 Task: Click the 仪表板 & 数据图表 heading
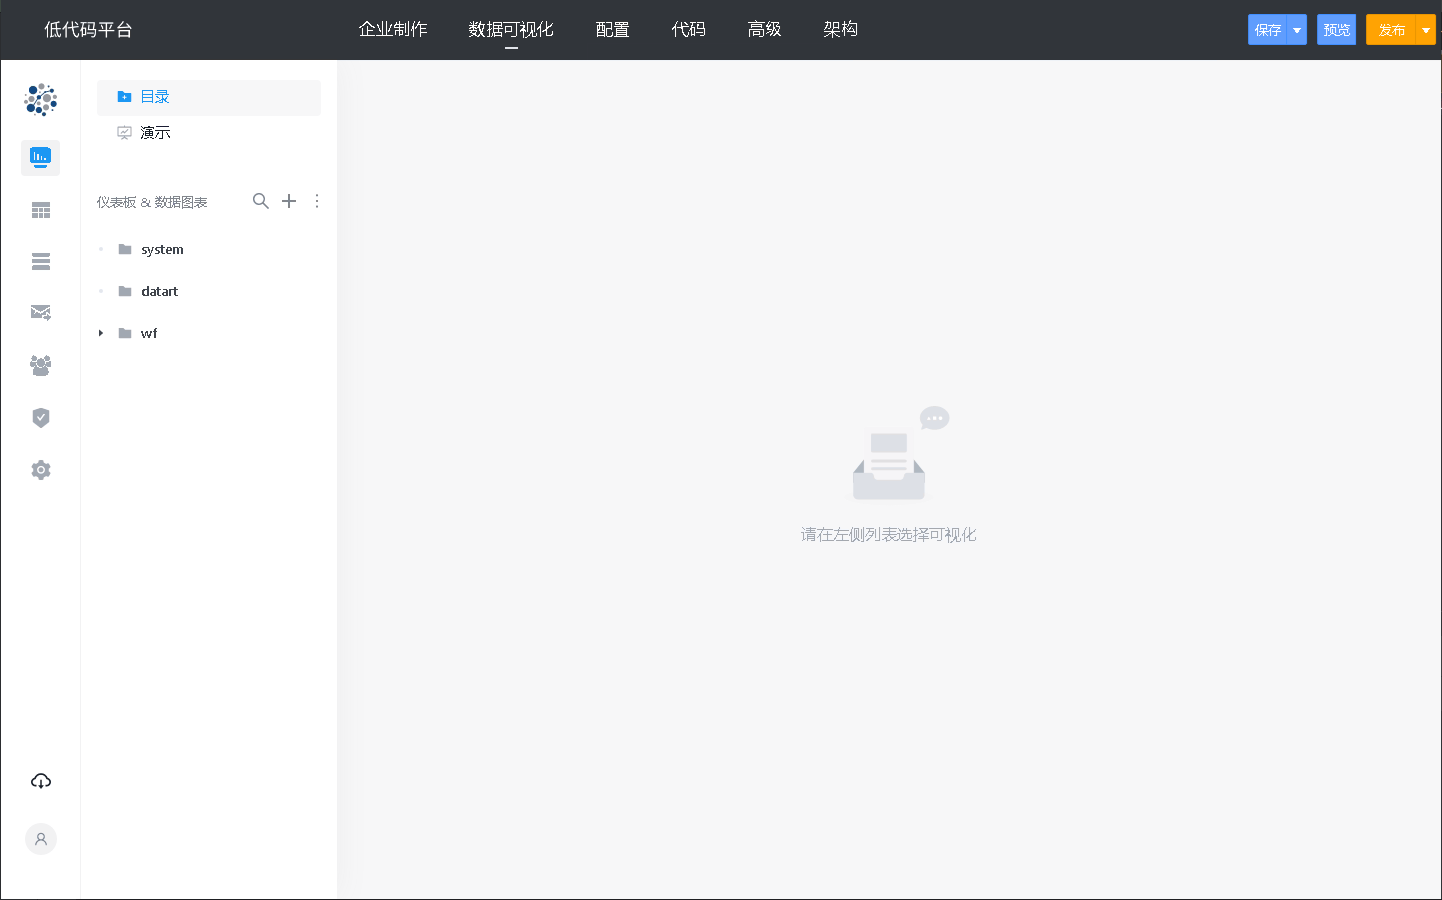tap(152, 202)
